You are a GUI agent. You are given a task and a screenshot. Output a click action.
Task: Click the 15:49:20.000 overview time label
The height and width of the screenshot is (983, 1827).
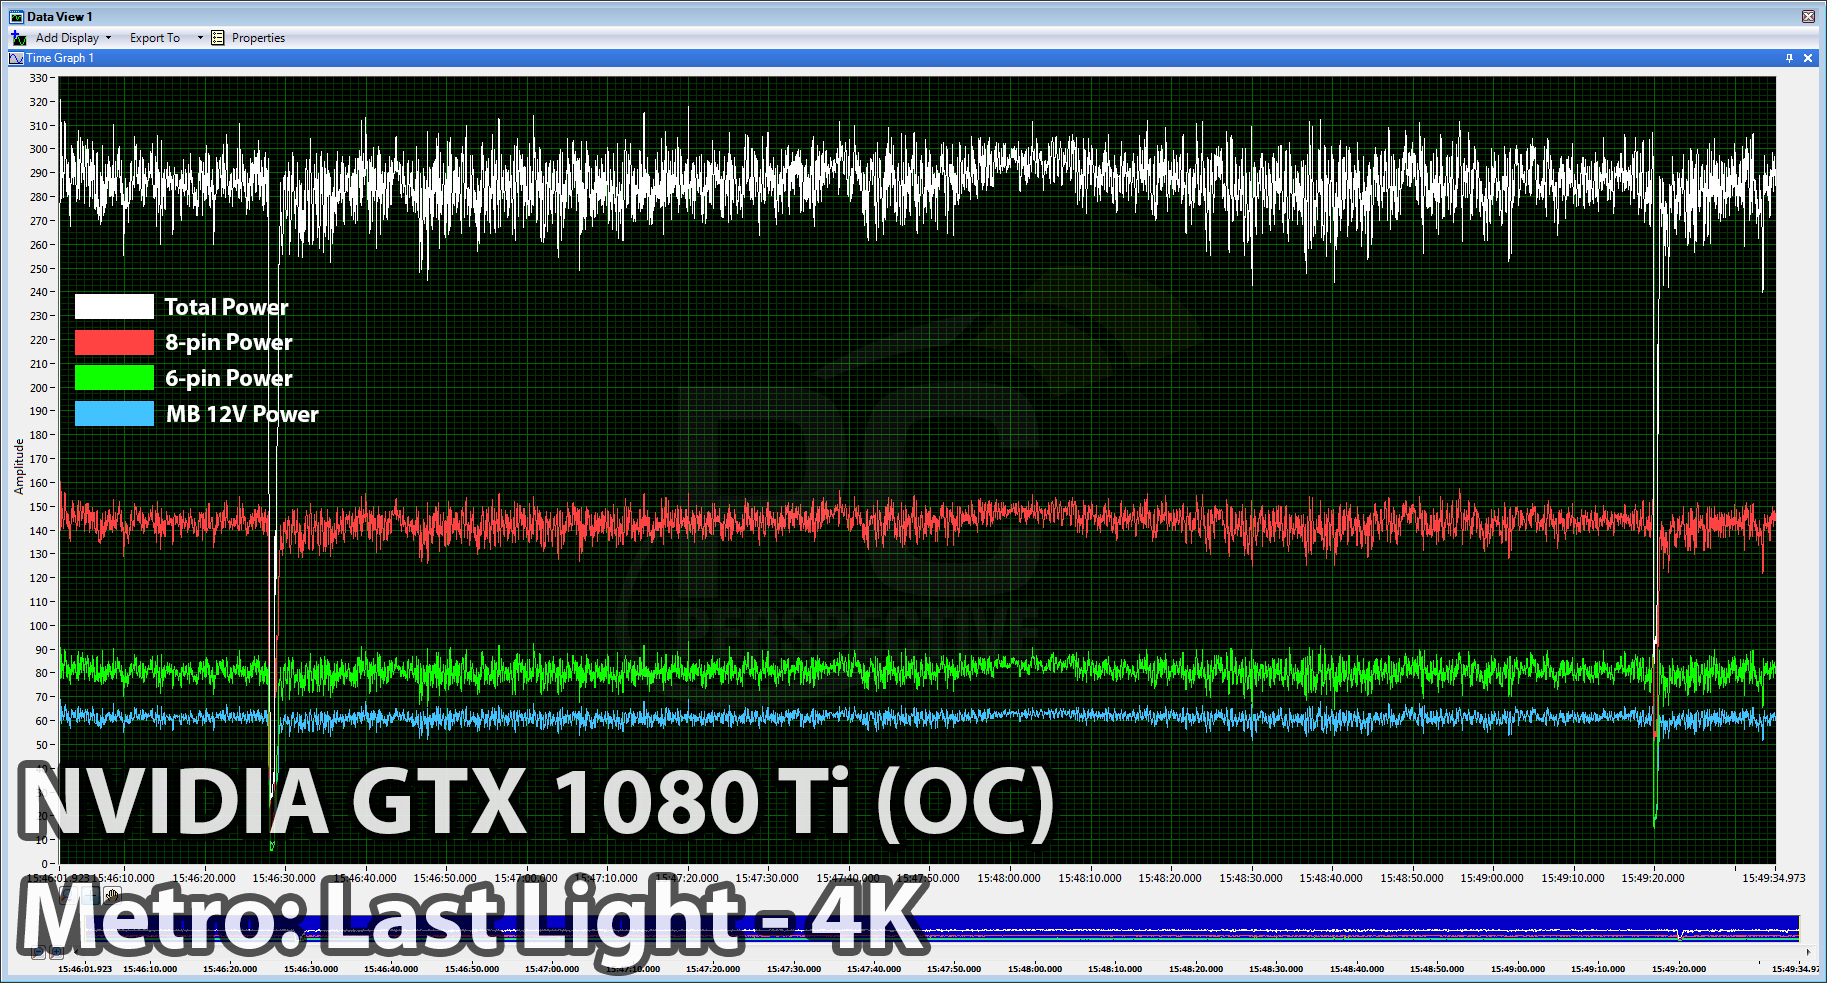click(1678, 969)
